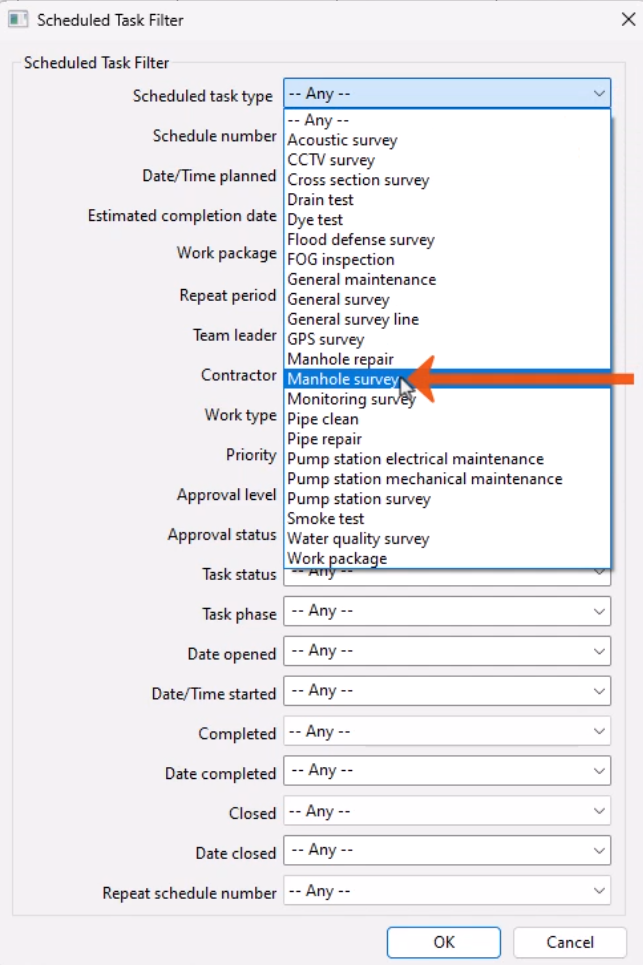
Task: Expand the Date/Time started dropdown
Action: [447, 691]
